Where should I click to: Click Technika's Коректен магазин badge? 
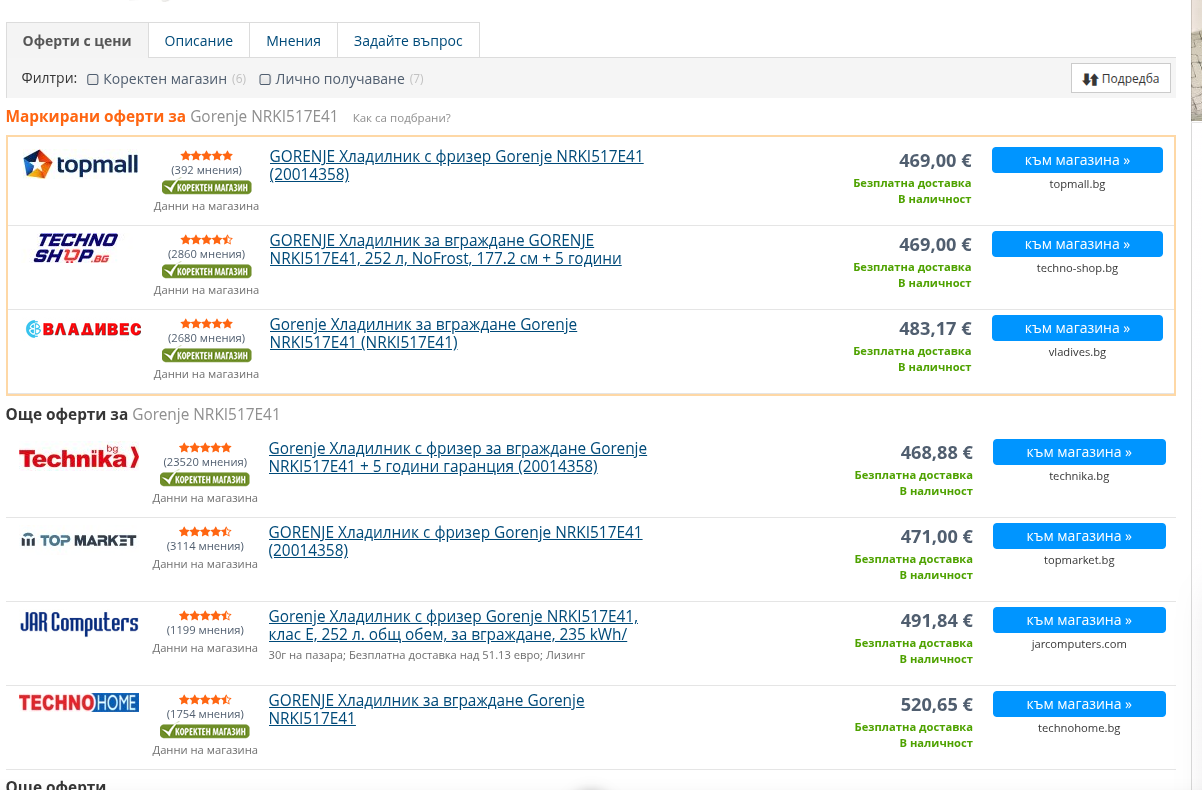click(x=205, y=479)
